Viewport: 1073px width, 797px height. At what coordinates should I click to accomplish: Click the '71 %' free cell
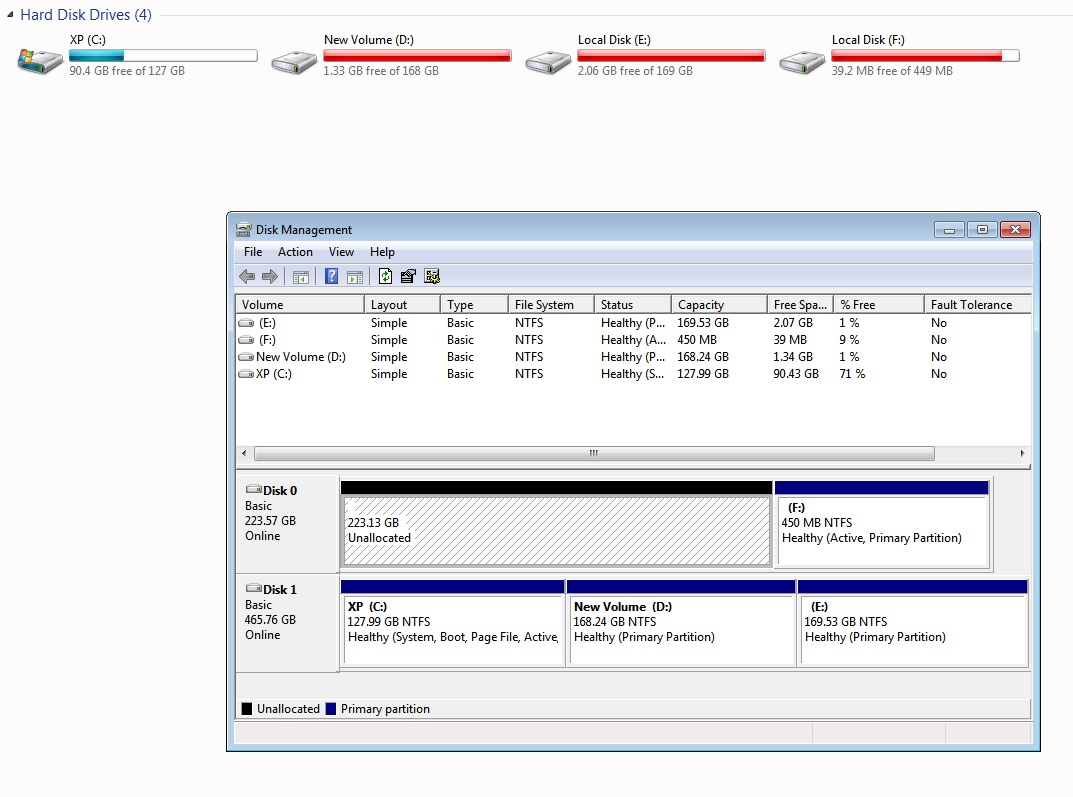[852, 374]
